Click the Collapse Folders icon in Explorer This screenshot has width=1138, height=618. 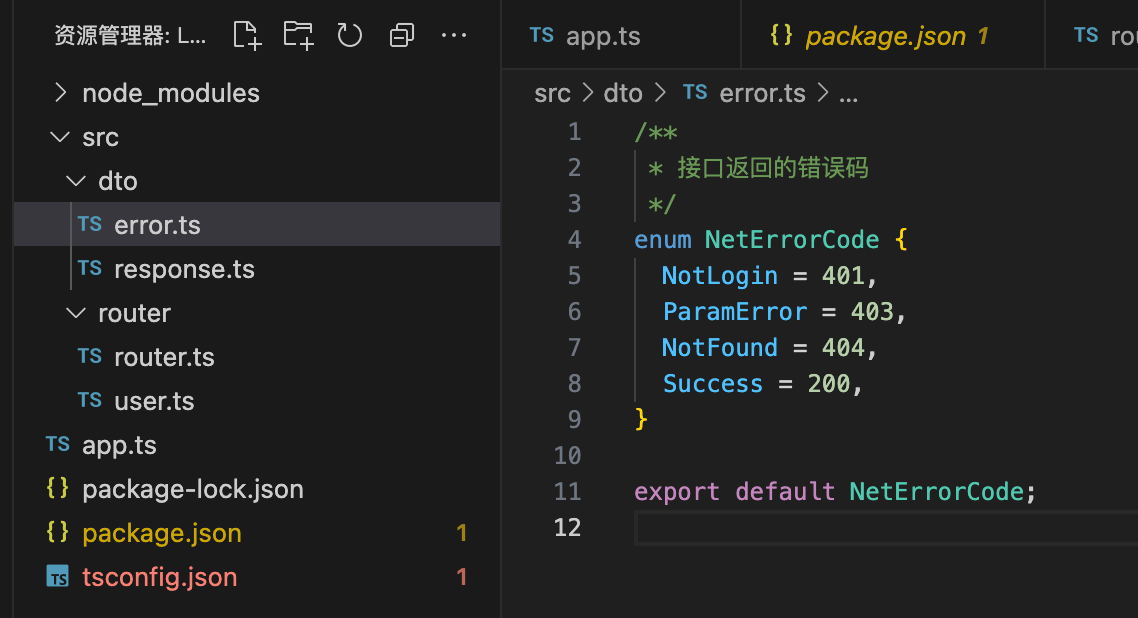tap(402, 34)
